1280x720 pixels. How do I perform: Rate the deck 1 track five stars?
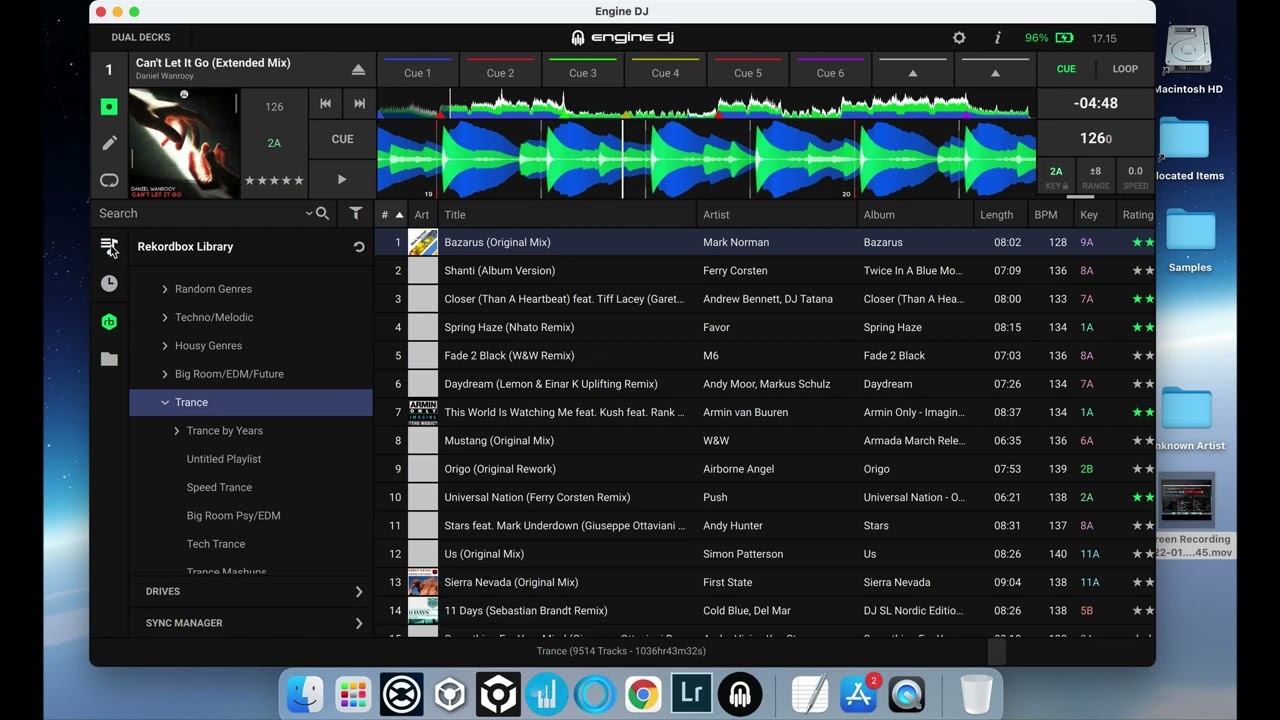pyautogui.click(x=299, y=181)
